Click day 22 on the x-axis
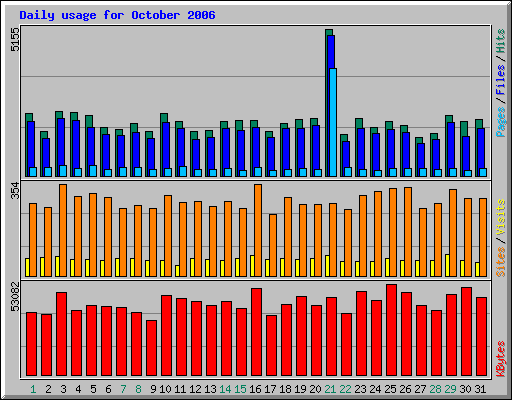Image resolution: width=512 pixels, height=400 pixels. [x=345, y=389]
